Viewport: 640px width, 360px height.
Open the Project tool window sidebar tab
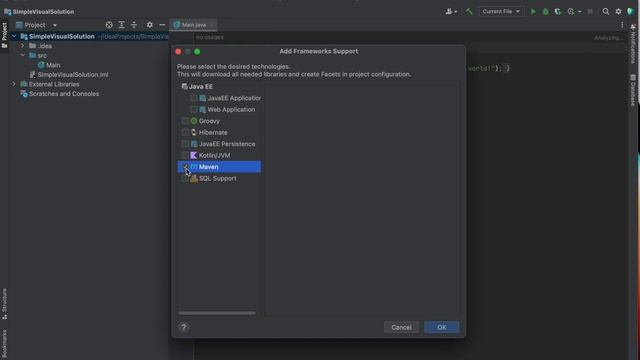[4, 35]
